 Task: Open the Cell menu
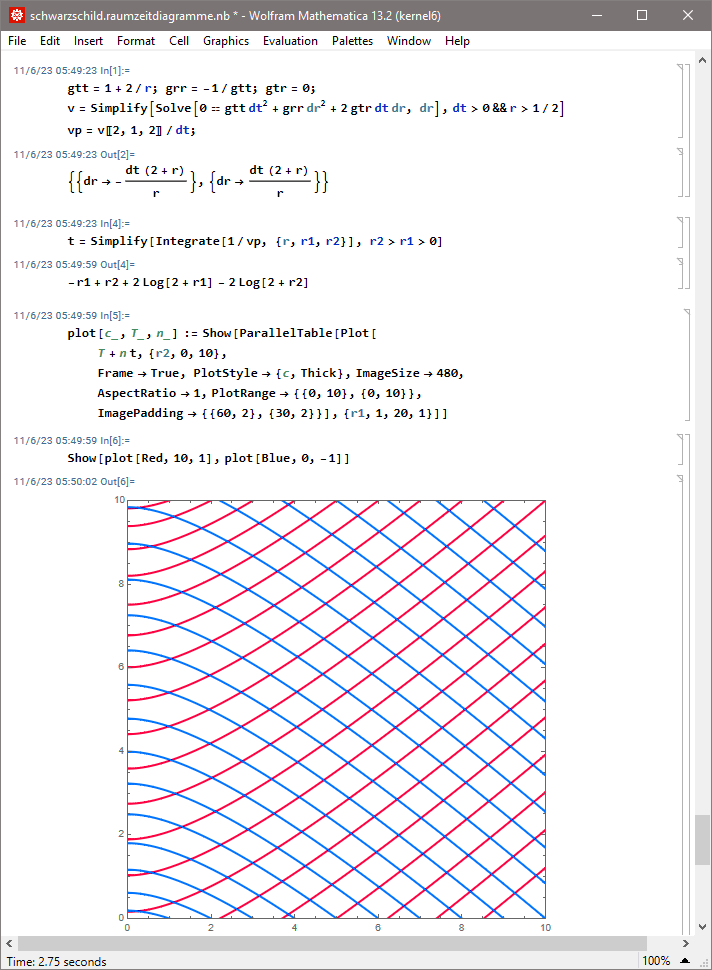click(179, 41)
